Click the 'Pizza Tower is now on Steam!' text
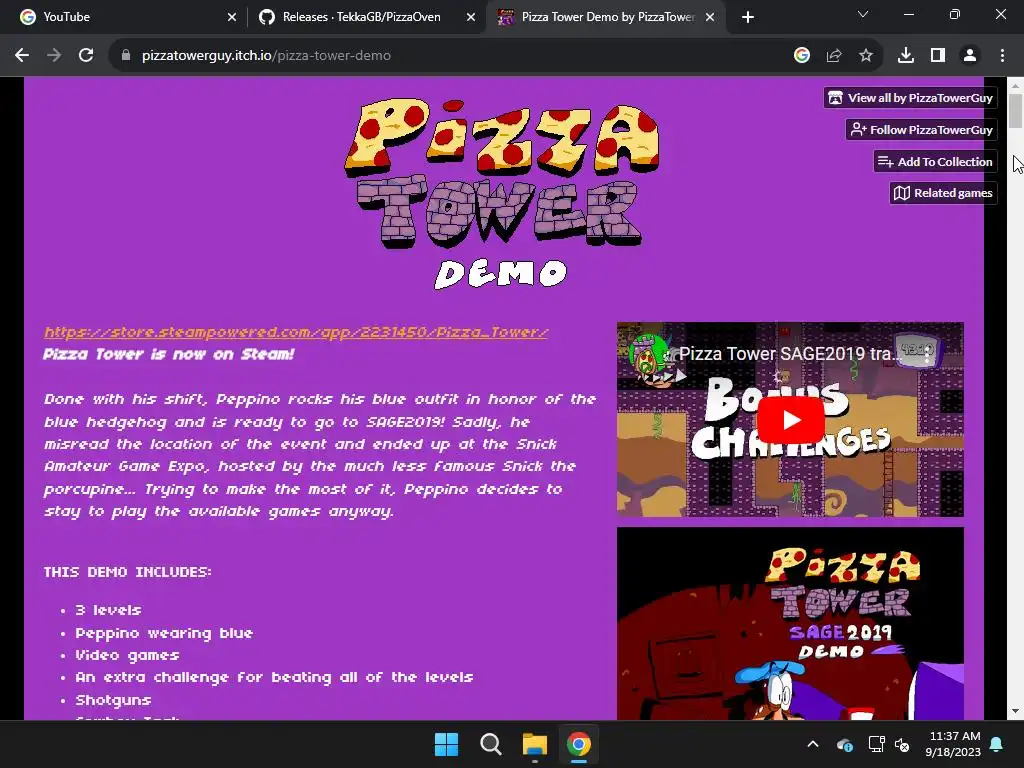The height and width of the screenshot is (768, 1024). click(168, 354)
